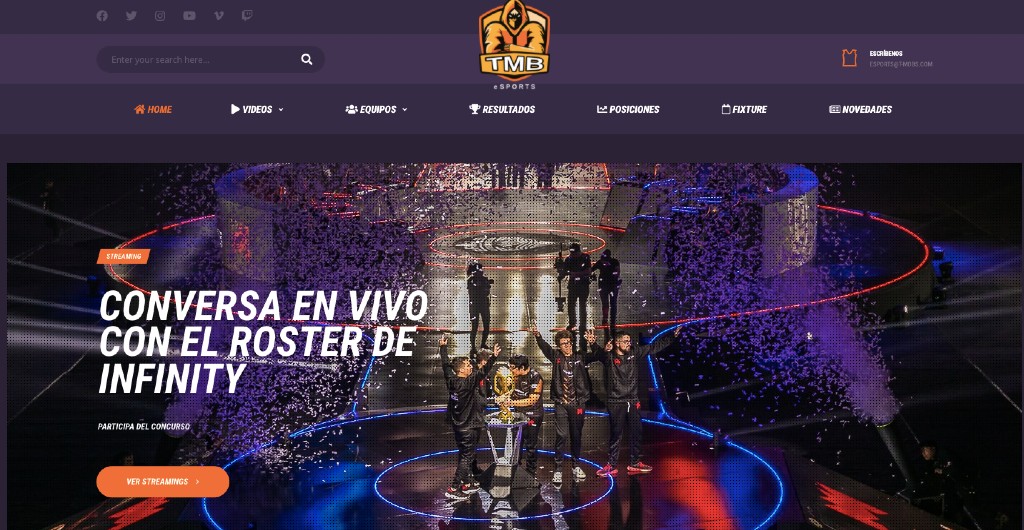The width and height of the screenshot is (1024, 530).
Task: Open the Posiciones menu item
Action: click(628, 110)
